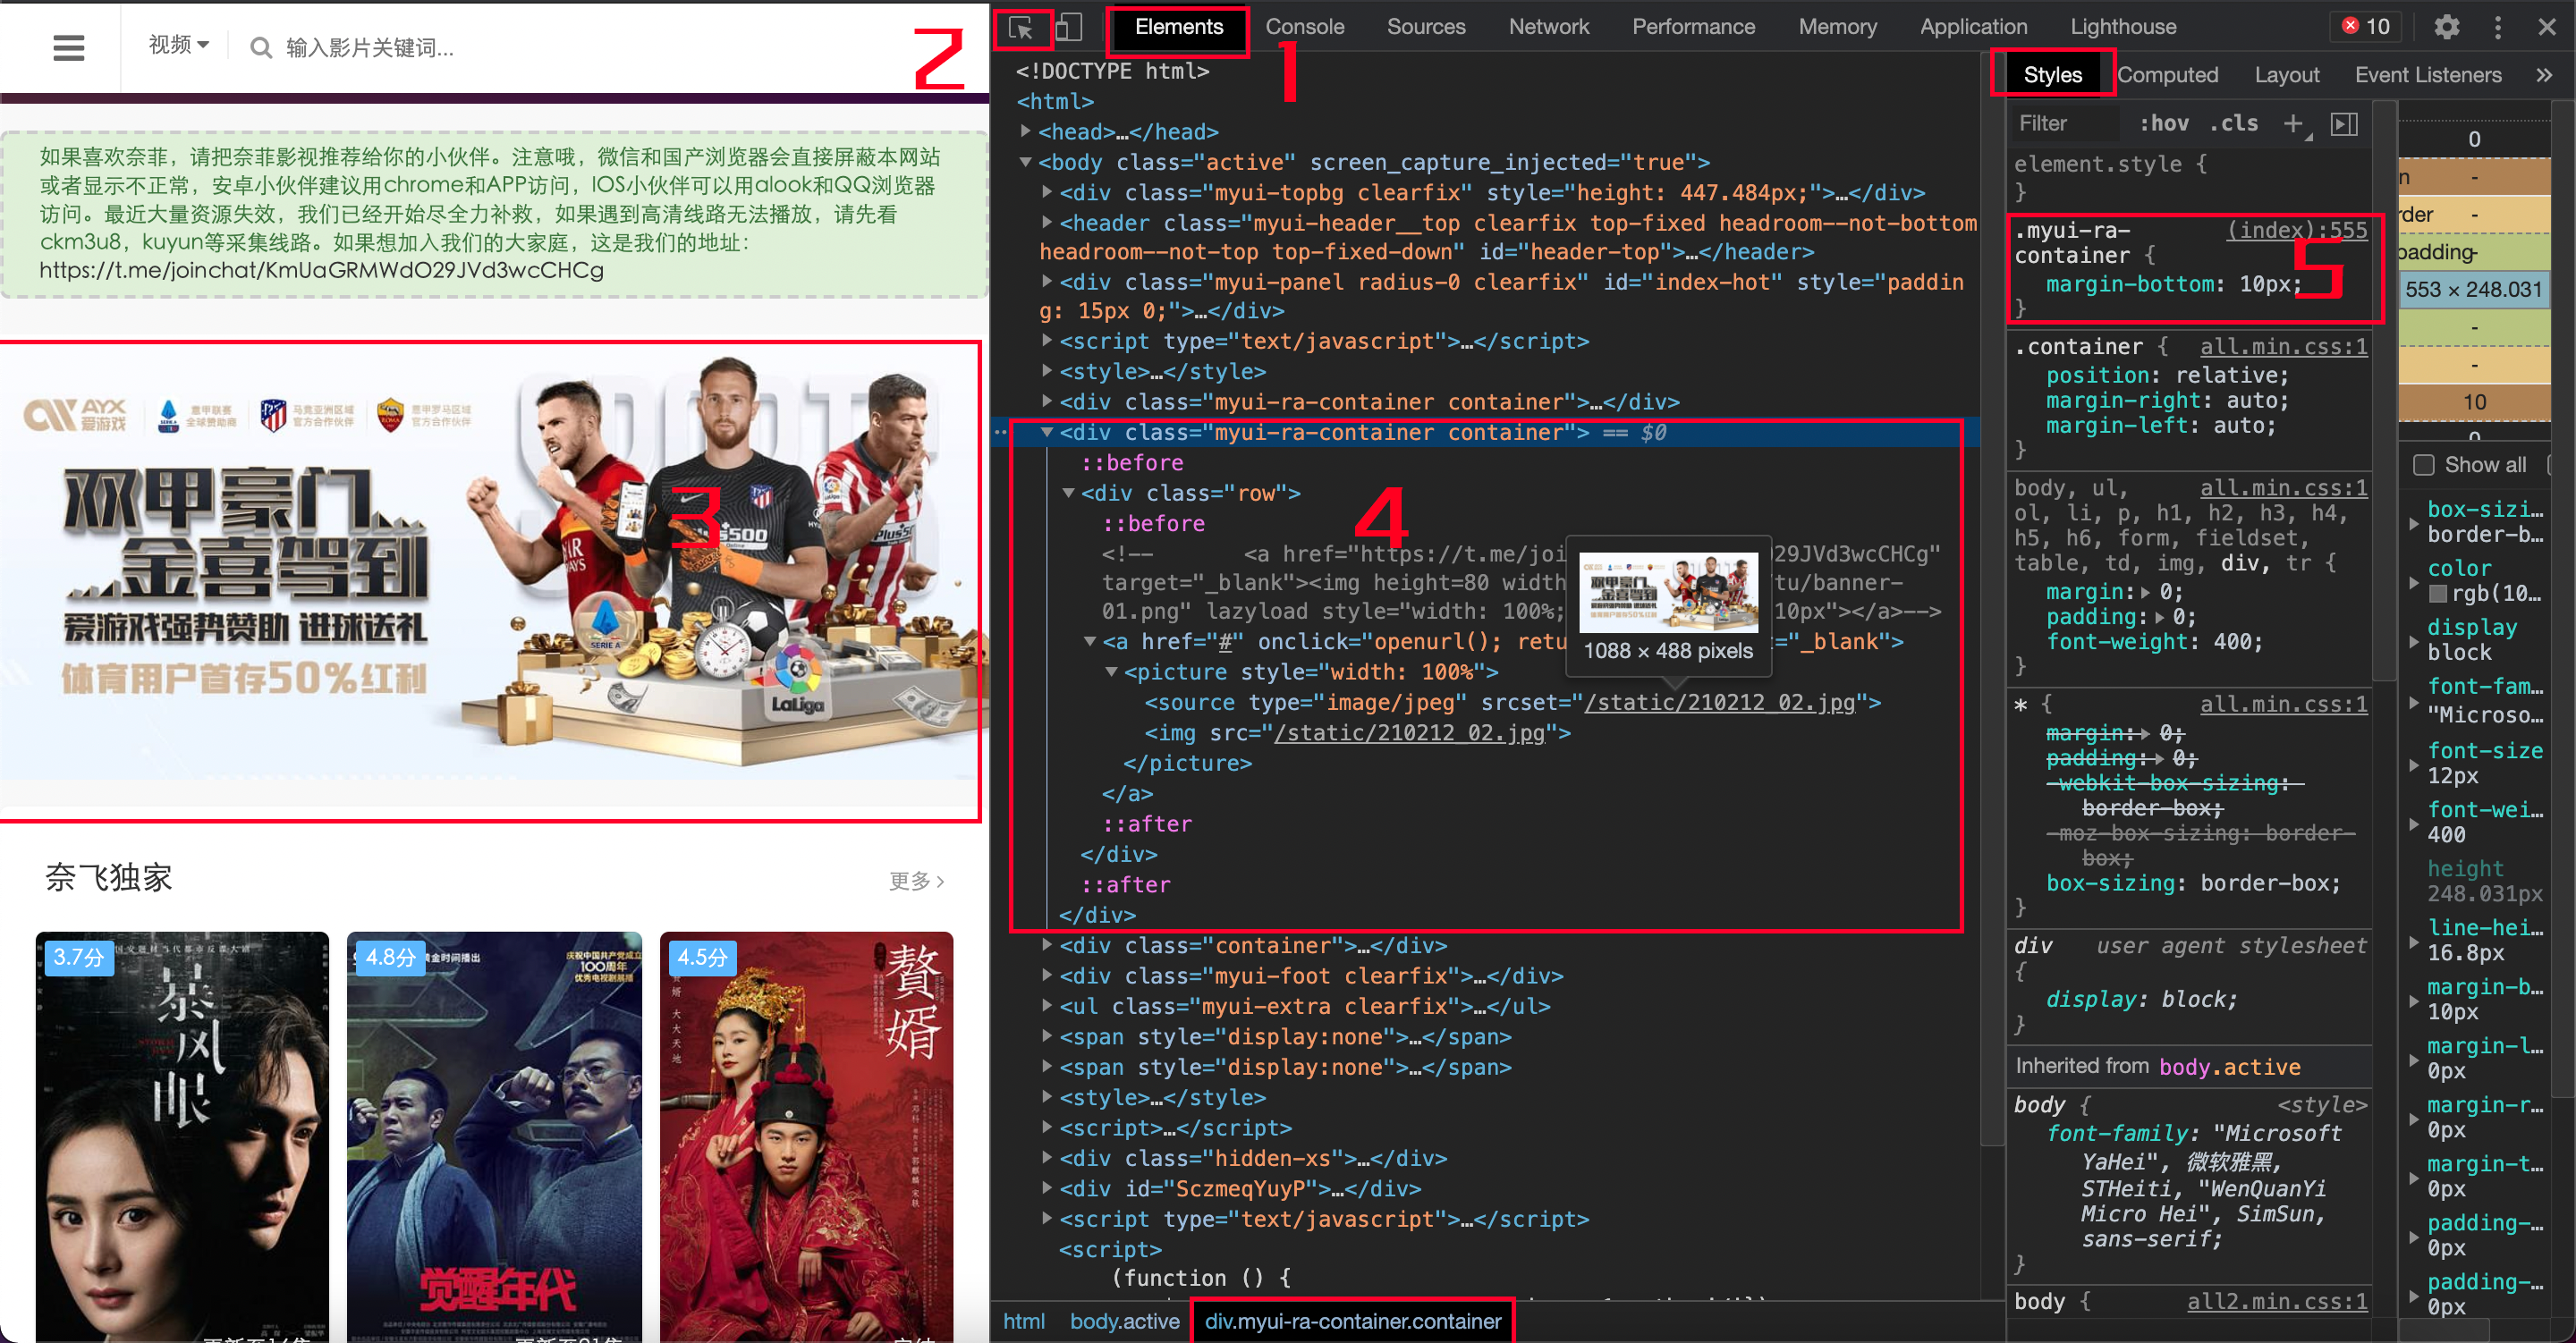Screen dimensions: 2576x1343
Task: Switch to the Console tab
Action: click(1304, 27)
